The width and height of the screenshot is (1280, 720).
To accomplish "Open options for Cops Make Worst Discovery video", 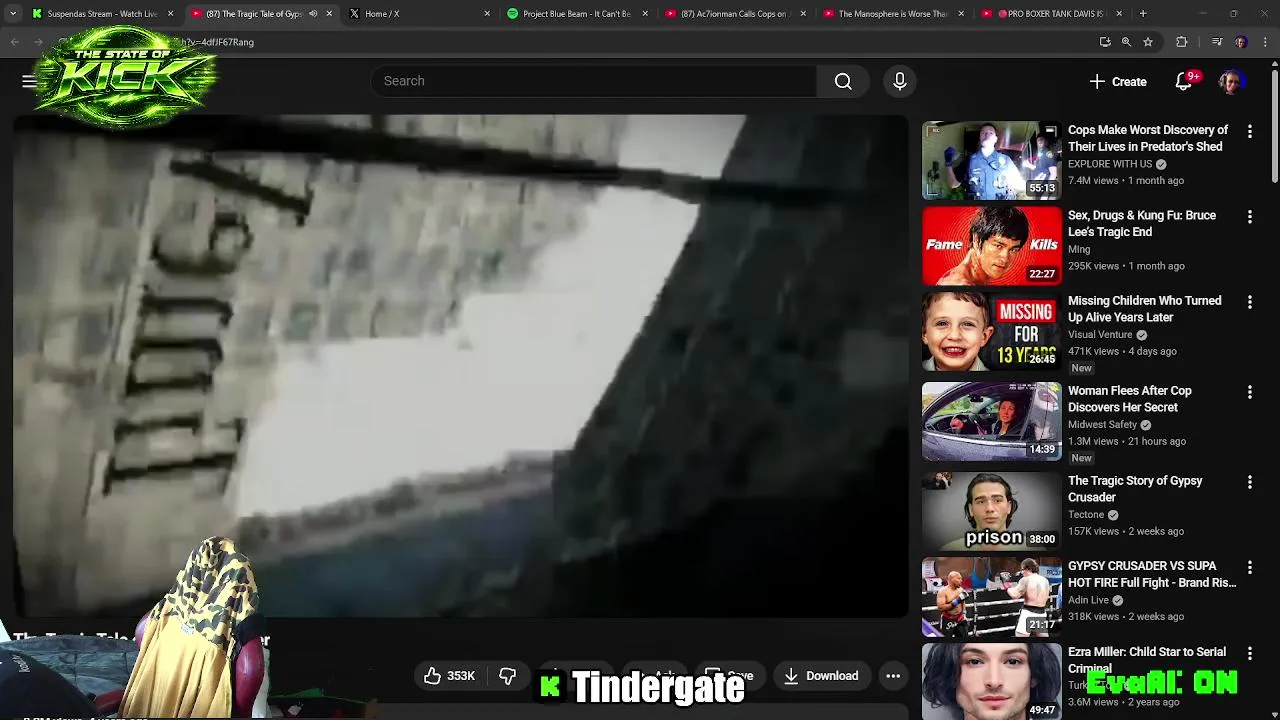I will tap(1249, 132).
